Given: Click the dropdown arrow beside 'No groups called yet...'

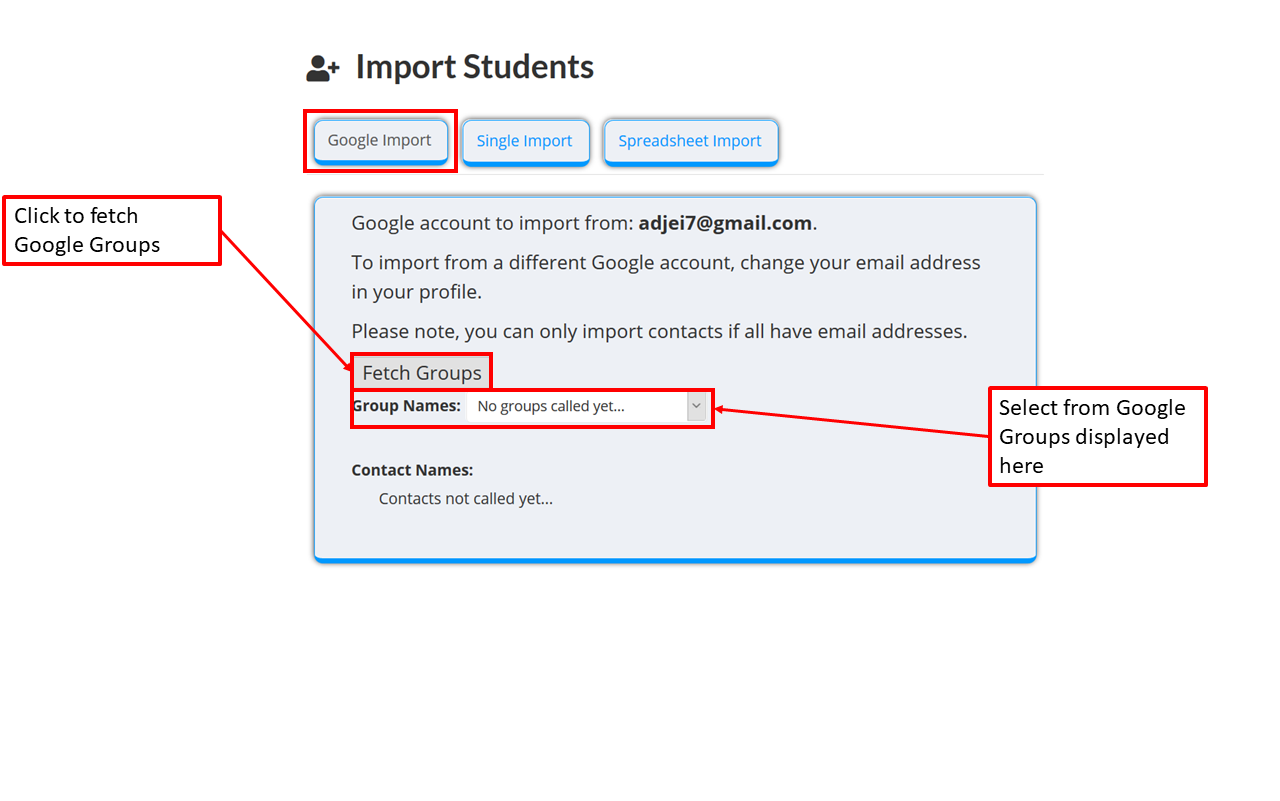Looking at the screenshot, I should 696,406.
